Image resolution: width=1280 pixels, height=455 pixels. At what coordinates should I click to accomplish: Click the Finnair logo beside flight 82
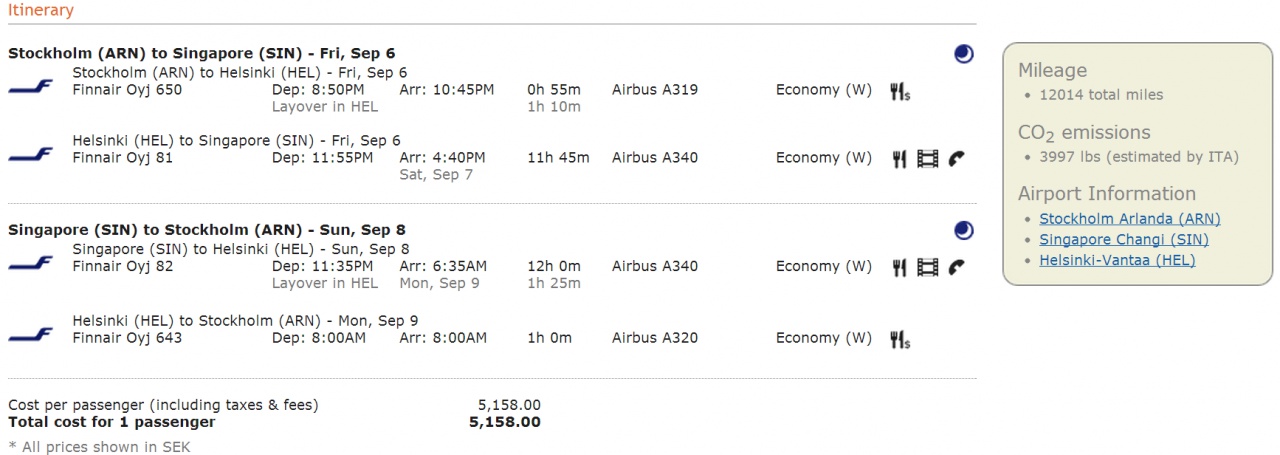[x=31, y=265]
